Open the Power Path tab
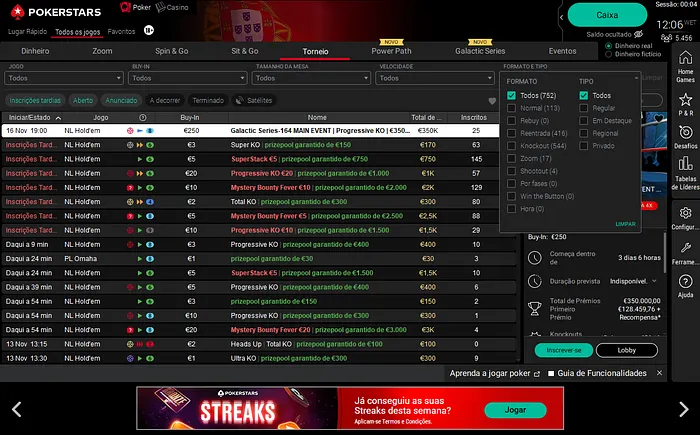The height and width of the screenshot is (435, 700). [x=392, y=51]
